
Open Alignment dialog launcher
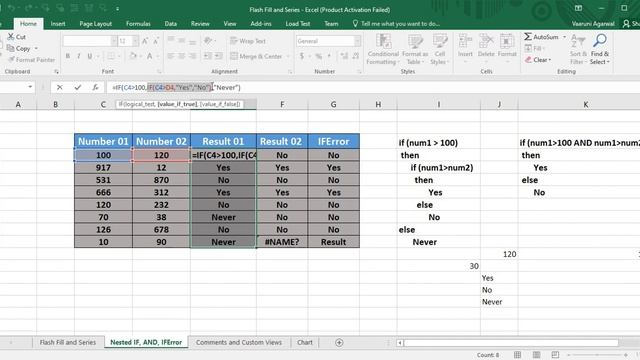point(290,72)
